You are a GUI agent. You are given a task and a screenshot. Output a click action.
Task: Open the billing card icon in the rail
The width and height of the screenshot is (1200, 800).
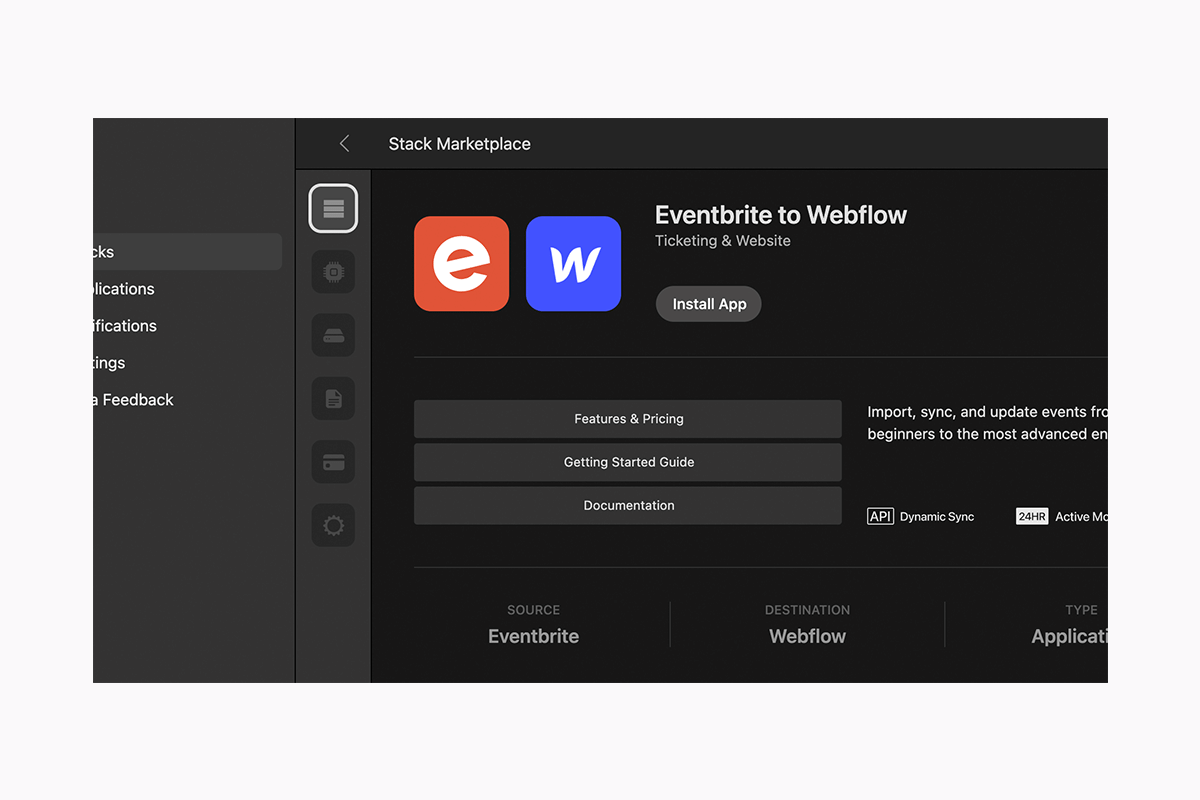click(x=333, y=462)
